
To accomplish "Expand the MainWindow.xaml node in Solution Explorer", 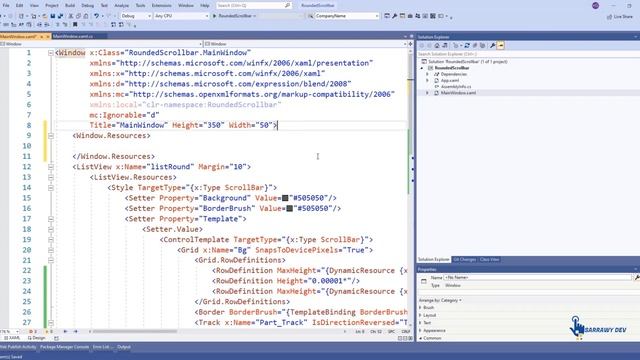I will [427, 93].
